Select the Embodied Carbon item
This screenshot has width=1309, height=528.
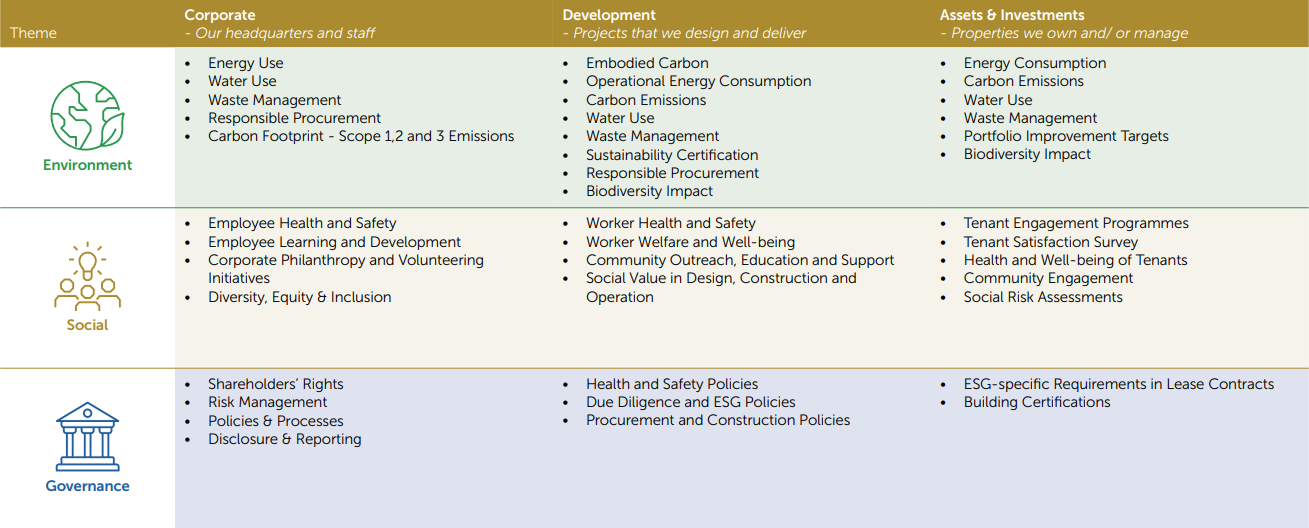click(x=647, y=63)
